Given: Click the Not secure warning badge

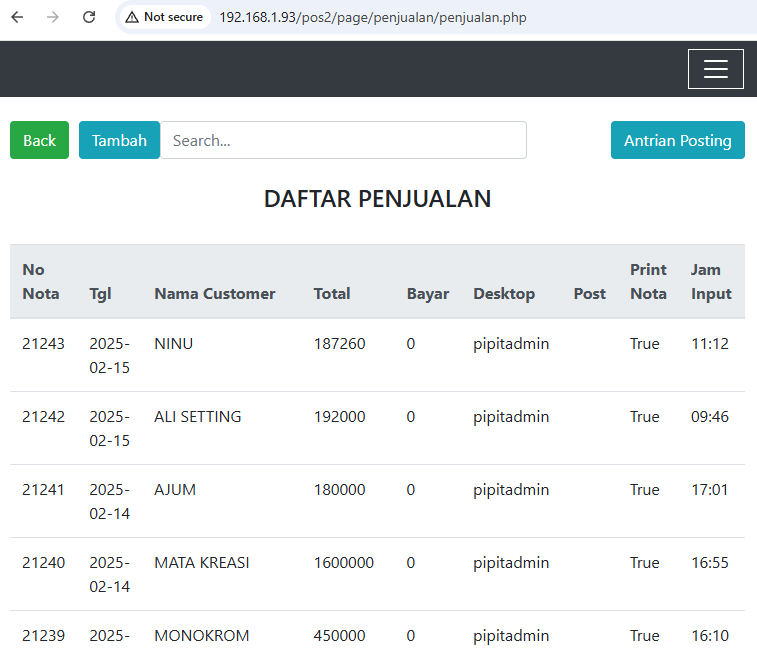Looking at the screenshot, I should point(164,17).
